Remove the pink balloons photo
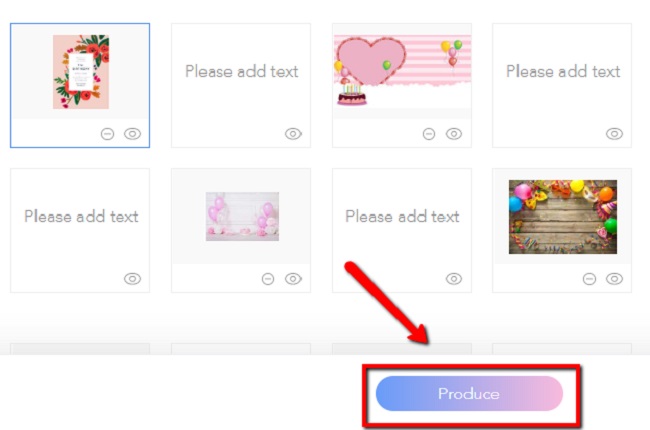Viewport: 650px width, 430px height. [268, 279]
